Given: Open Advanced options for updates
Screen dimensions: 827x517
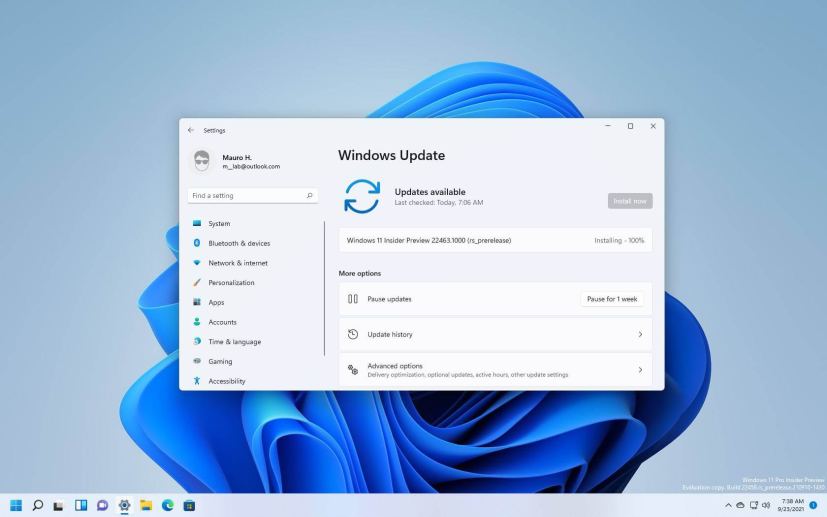Looking at the screenshot, I should click(495, 370).
